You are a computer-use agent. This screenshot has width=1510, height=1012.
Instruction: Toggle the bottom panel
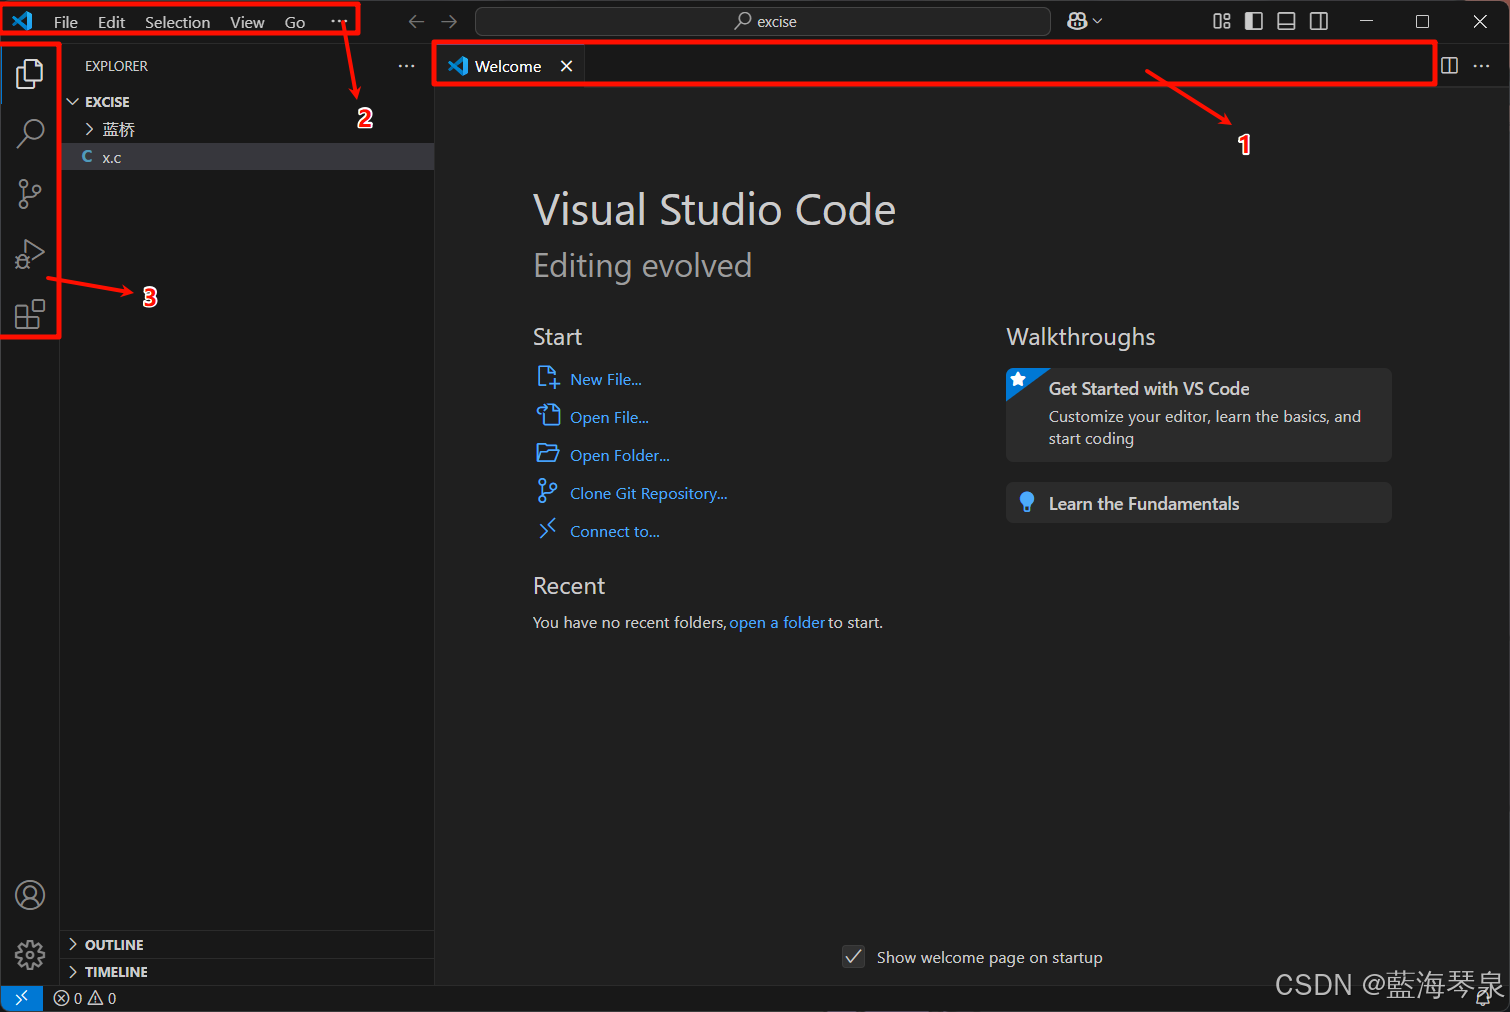[x=1287, y=21]
